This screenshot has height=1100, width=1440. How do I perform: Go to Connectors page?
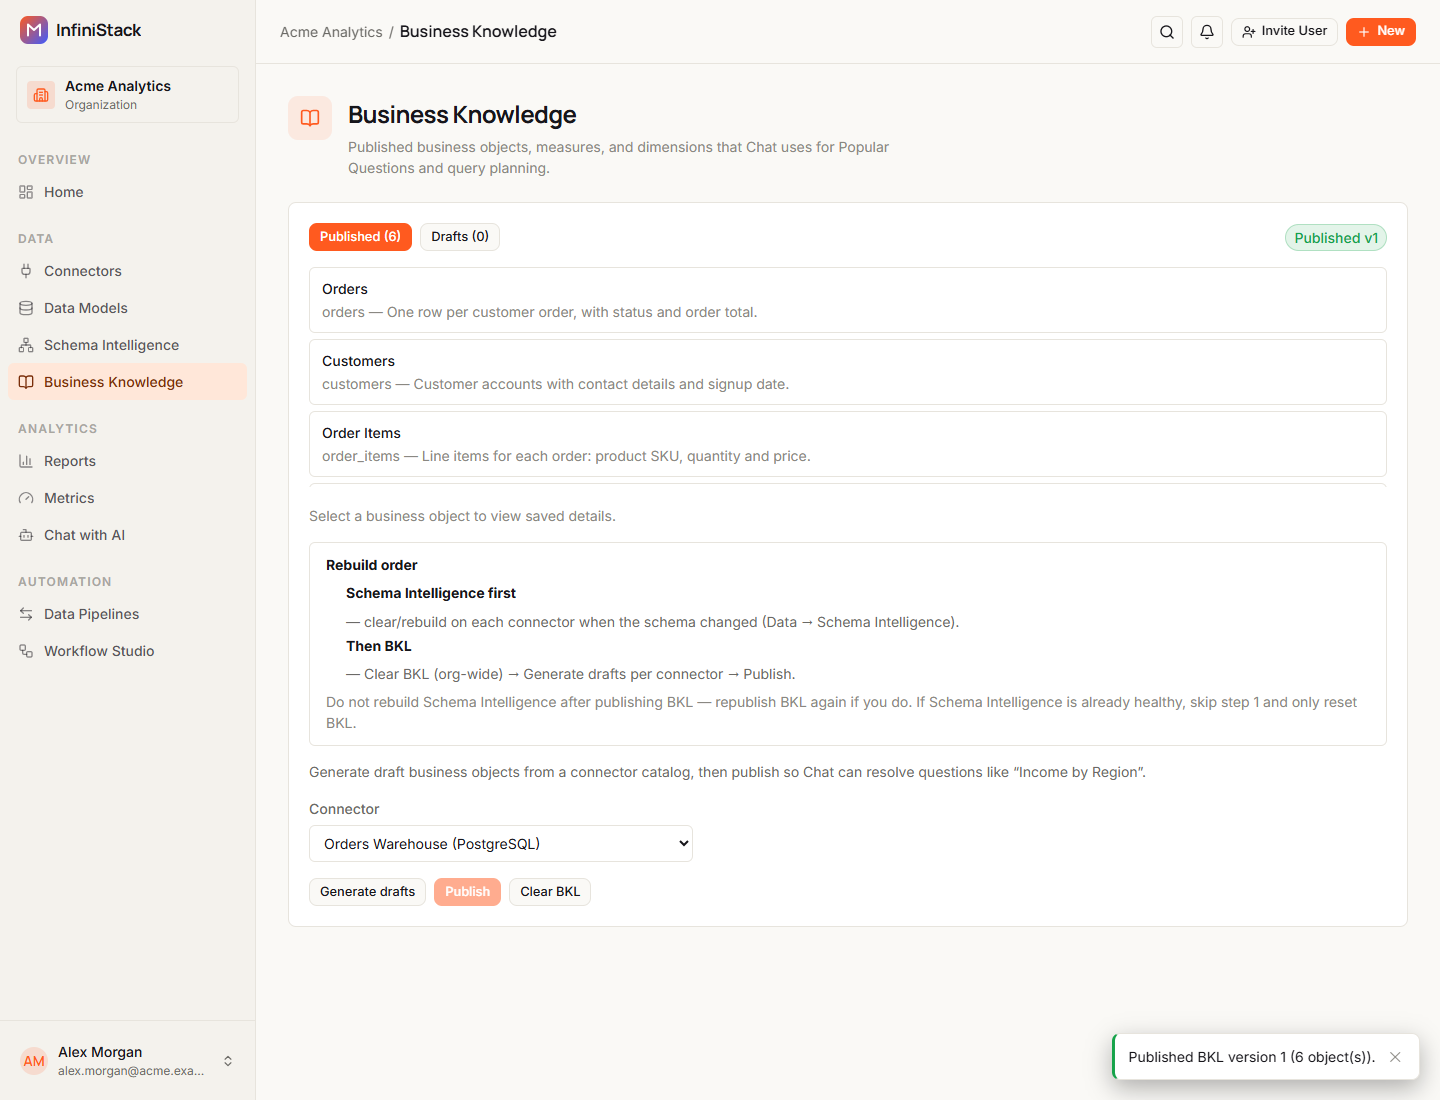pos(127,271)
